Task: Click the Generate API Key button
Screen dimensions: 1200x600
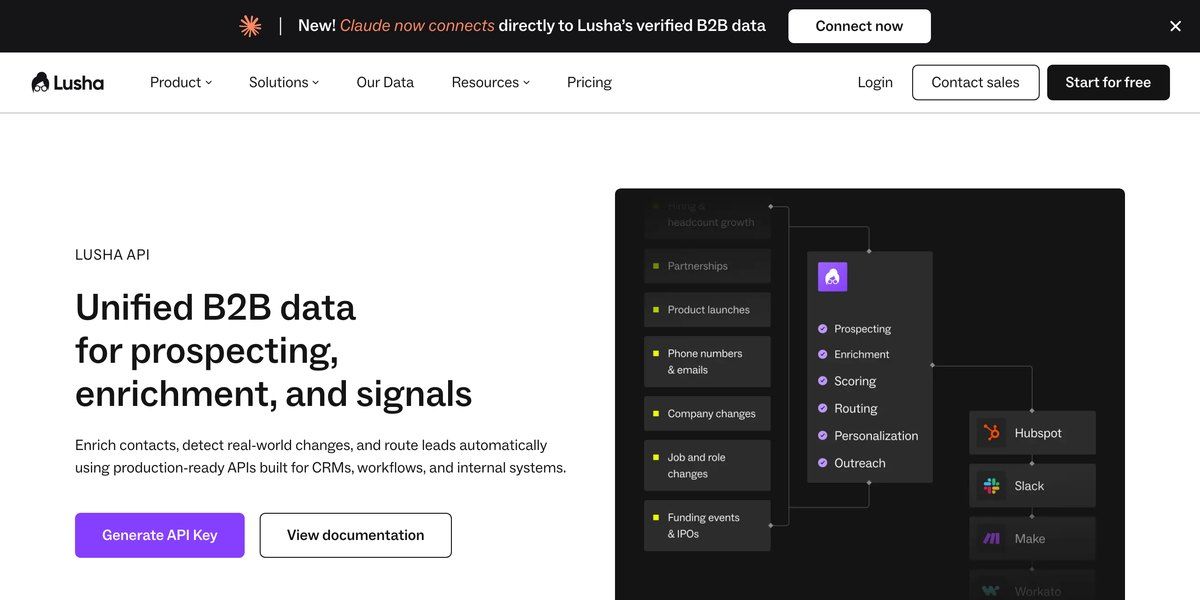Action: pyautogui.click(x=160, y=535)
